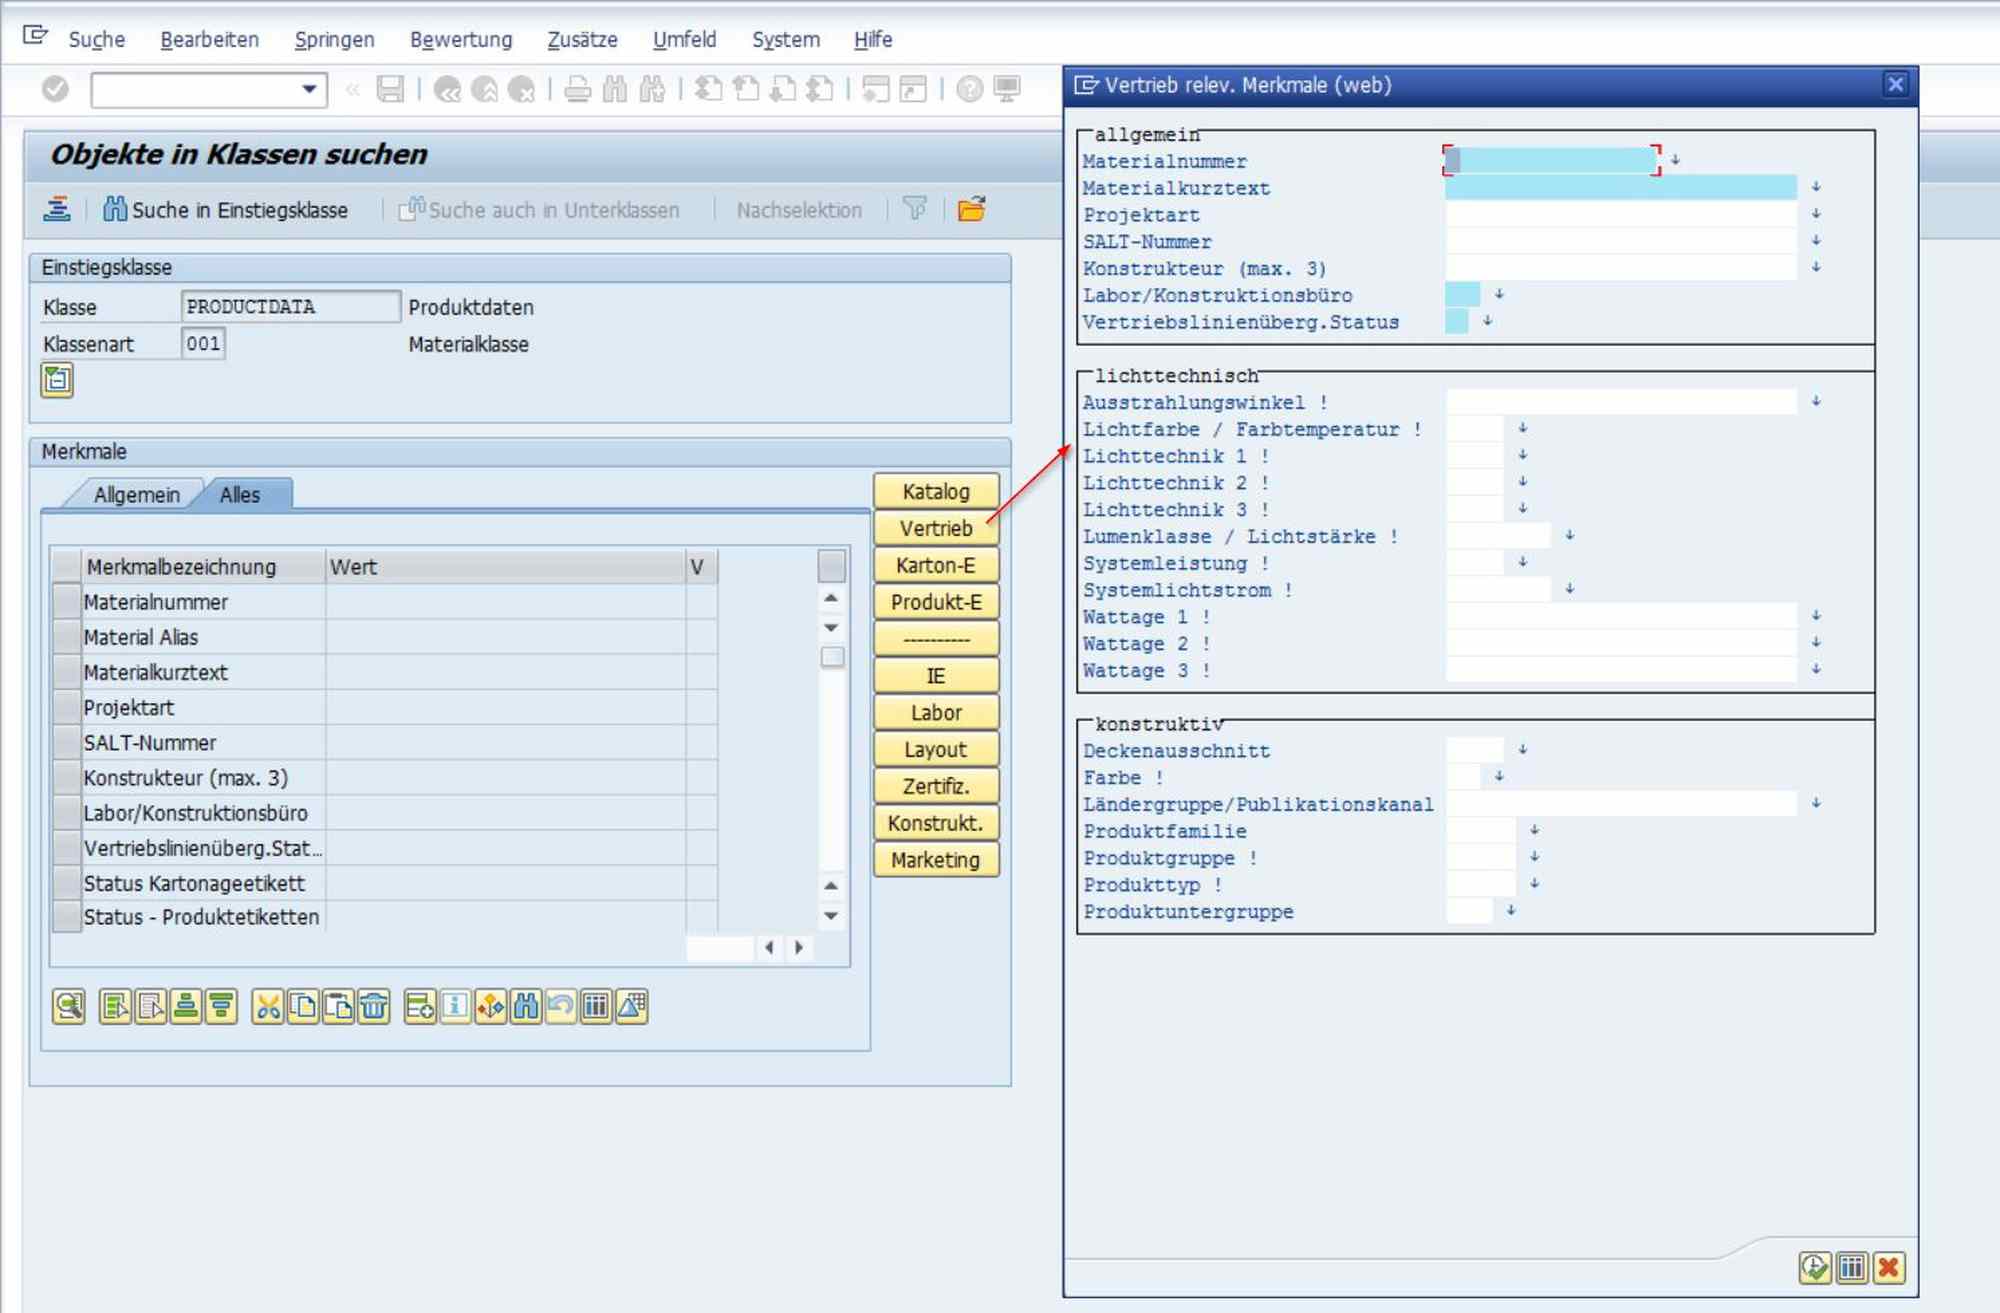The width and height of the screenshot is (2000, 1313).
Task: Click the Materialkurztext input field in dialog
Action: tap(1621, 187)
